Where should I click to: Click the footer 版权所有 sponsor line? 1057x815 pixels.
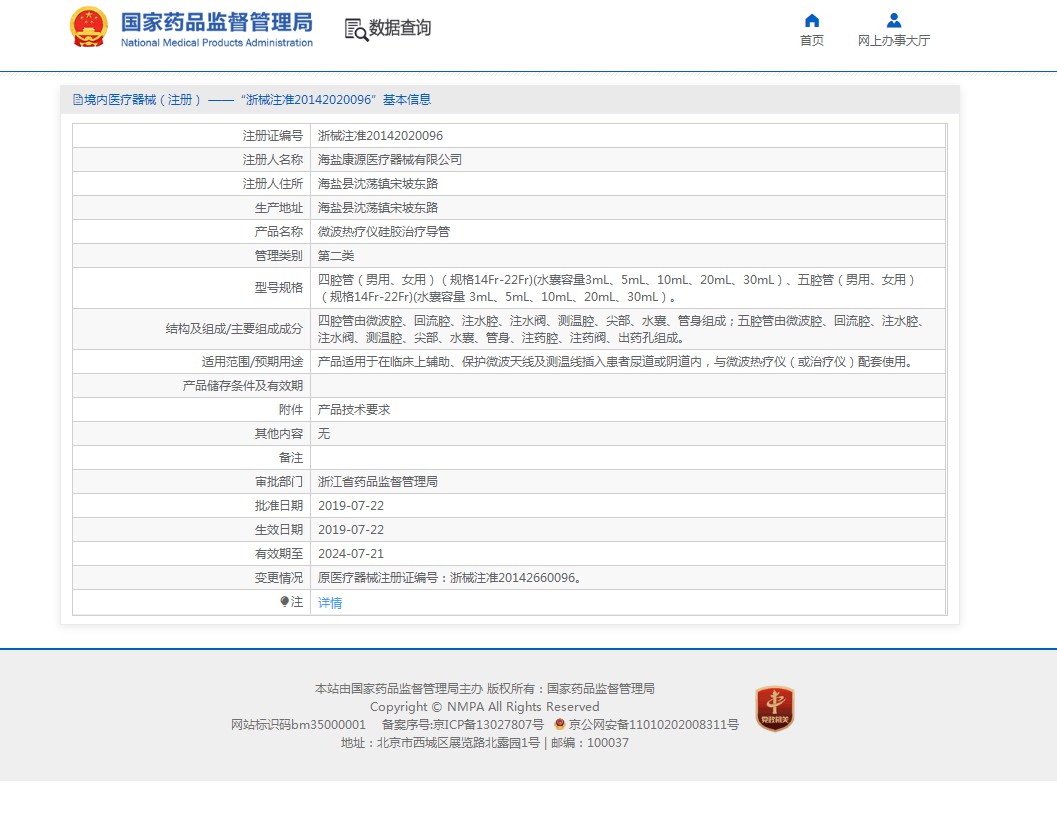[x=485, y=688]
